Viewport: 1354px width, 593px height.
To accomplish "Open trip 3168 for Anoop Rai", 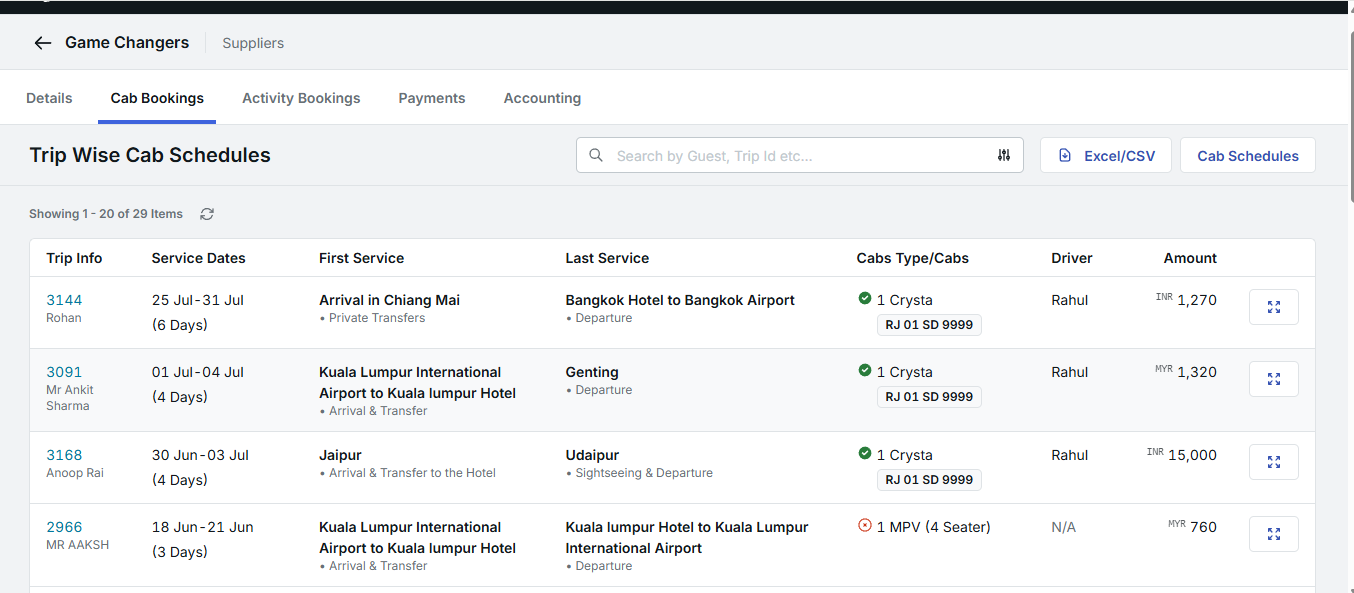I will [64, 454].
